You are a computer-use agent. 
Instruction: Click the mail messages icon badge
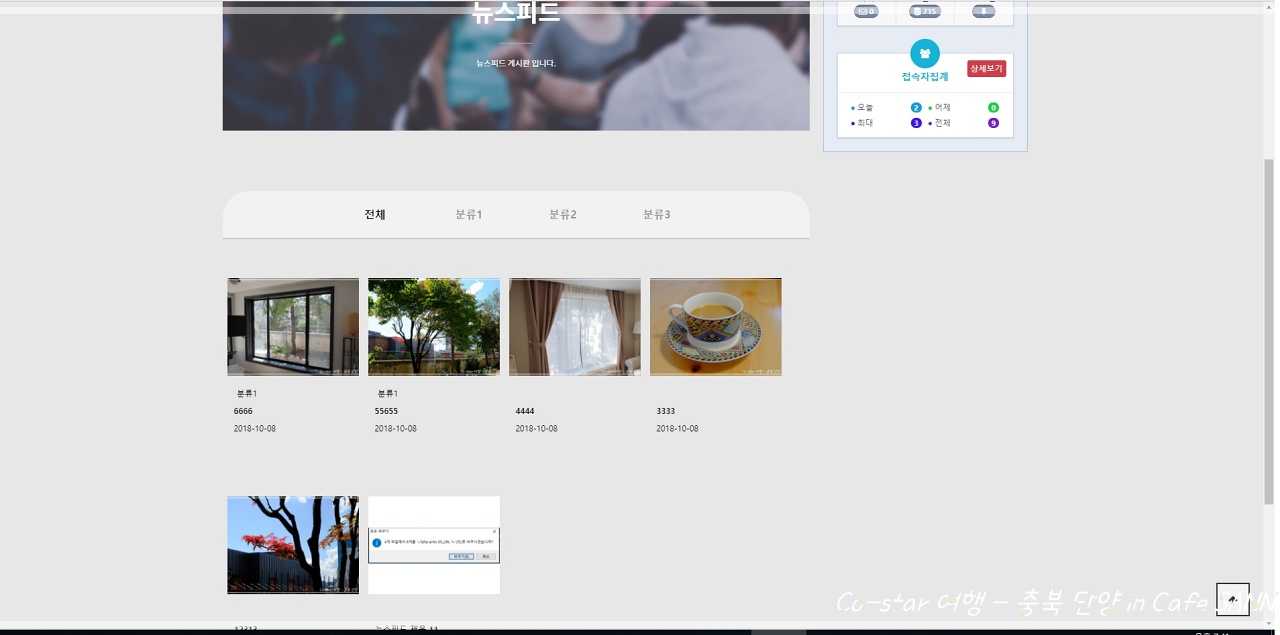(866, 12)
